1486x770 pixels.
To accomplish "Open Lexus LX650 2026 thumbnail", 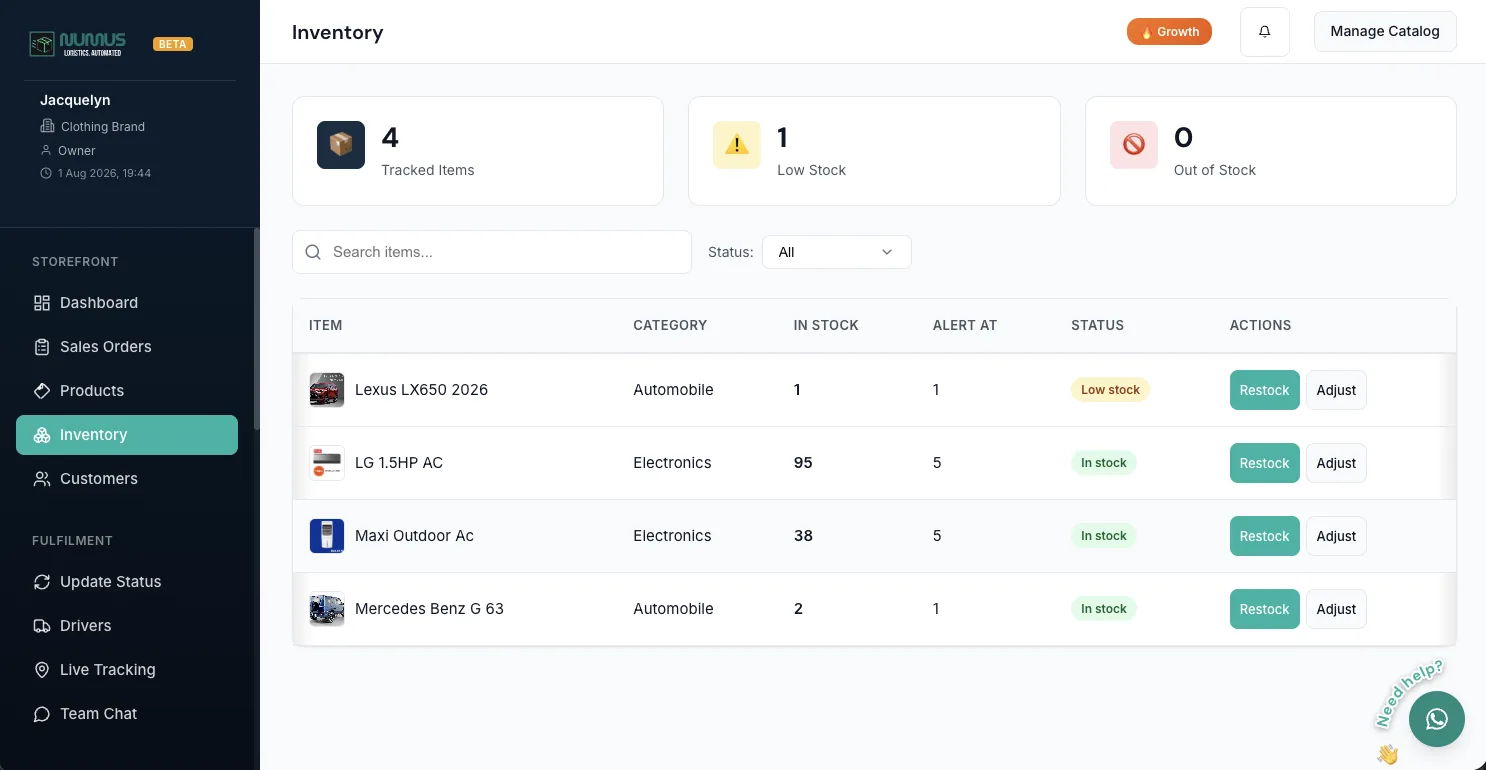I will tap(327, 390).
